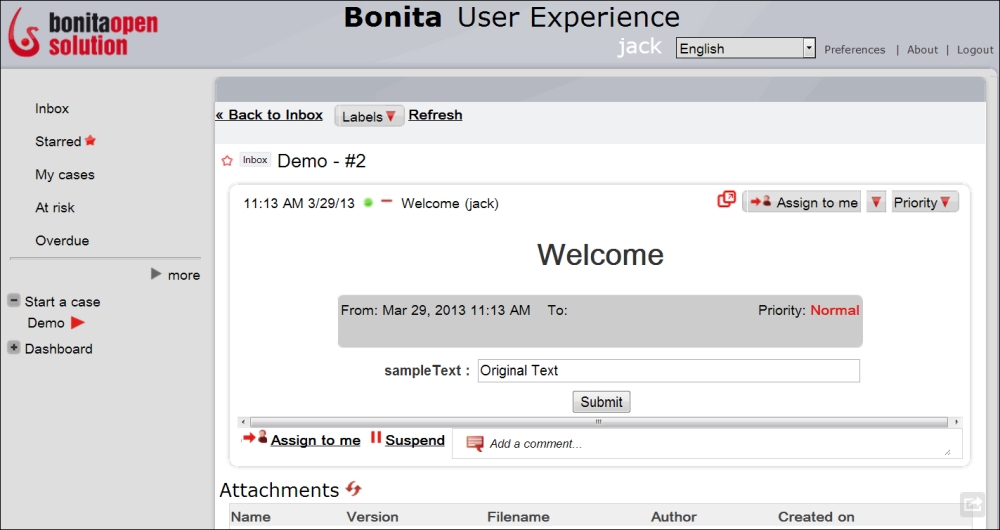Click the form's horizontal scrollbar thumb
Image resolution: width=1000 pixels, height=530 pixels.
599,422
